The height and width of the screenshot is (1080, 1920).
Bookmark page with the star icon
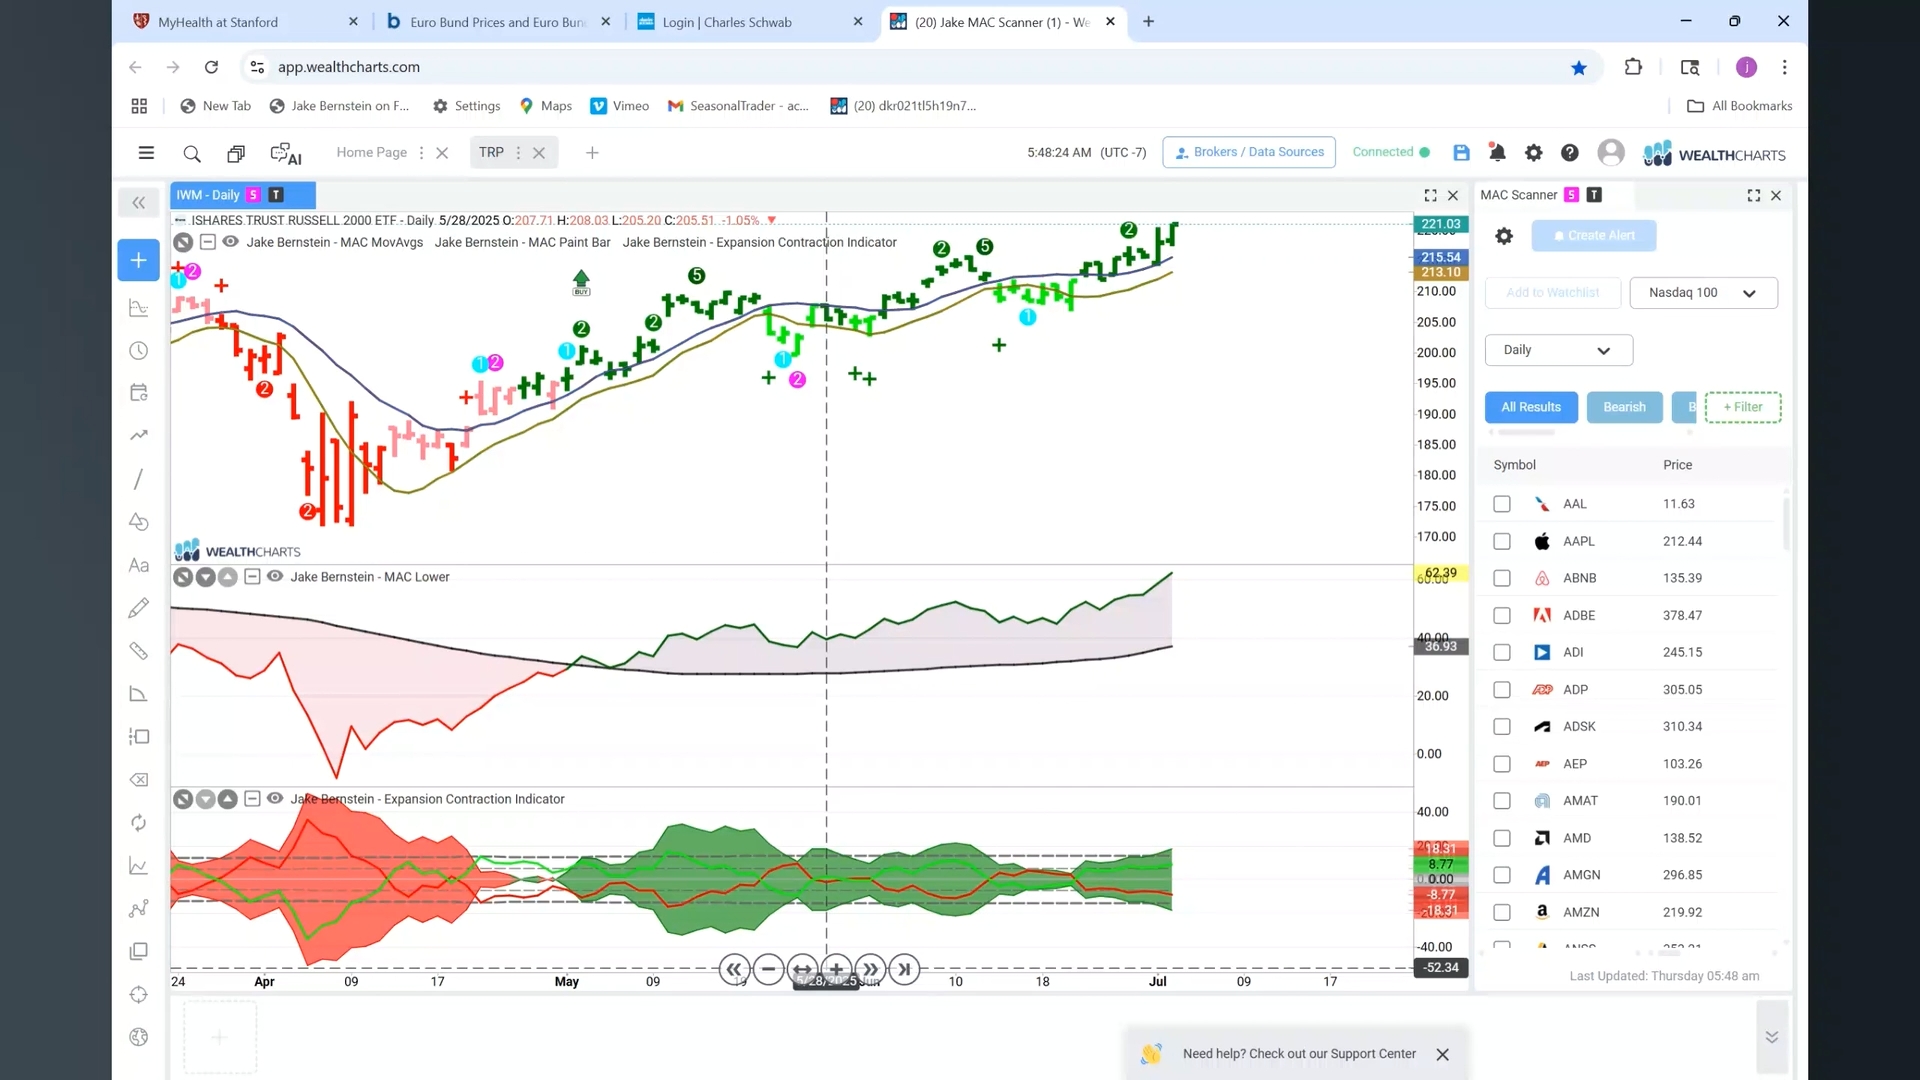(1579, 68)
